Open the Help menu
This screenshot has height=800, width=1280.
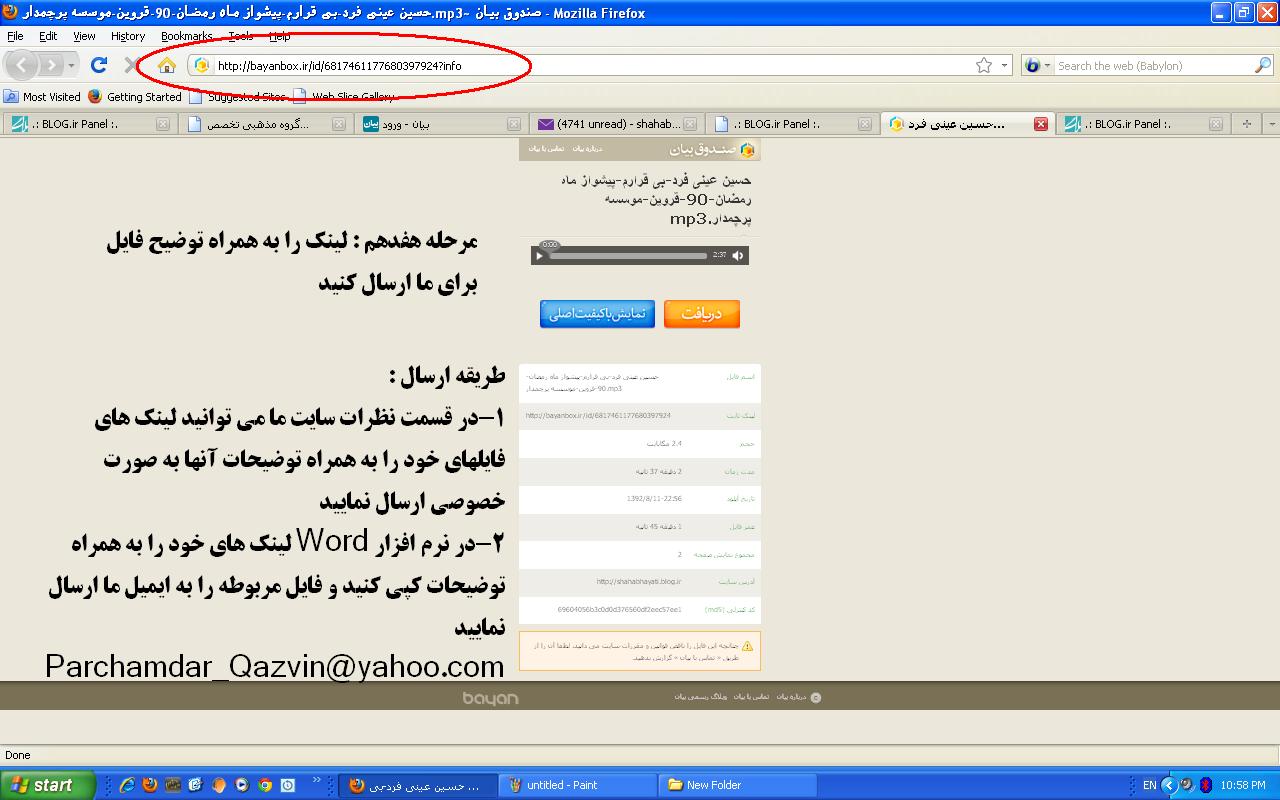pyautogui.click(x=280, y=36)
